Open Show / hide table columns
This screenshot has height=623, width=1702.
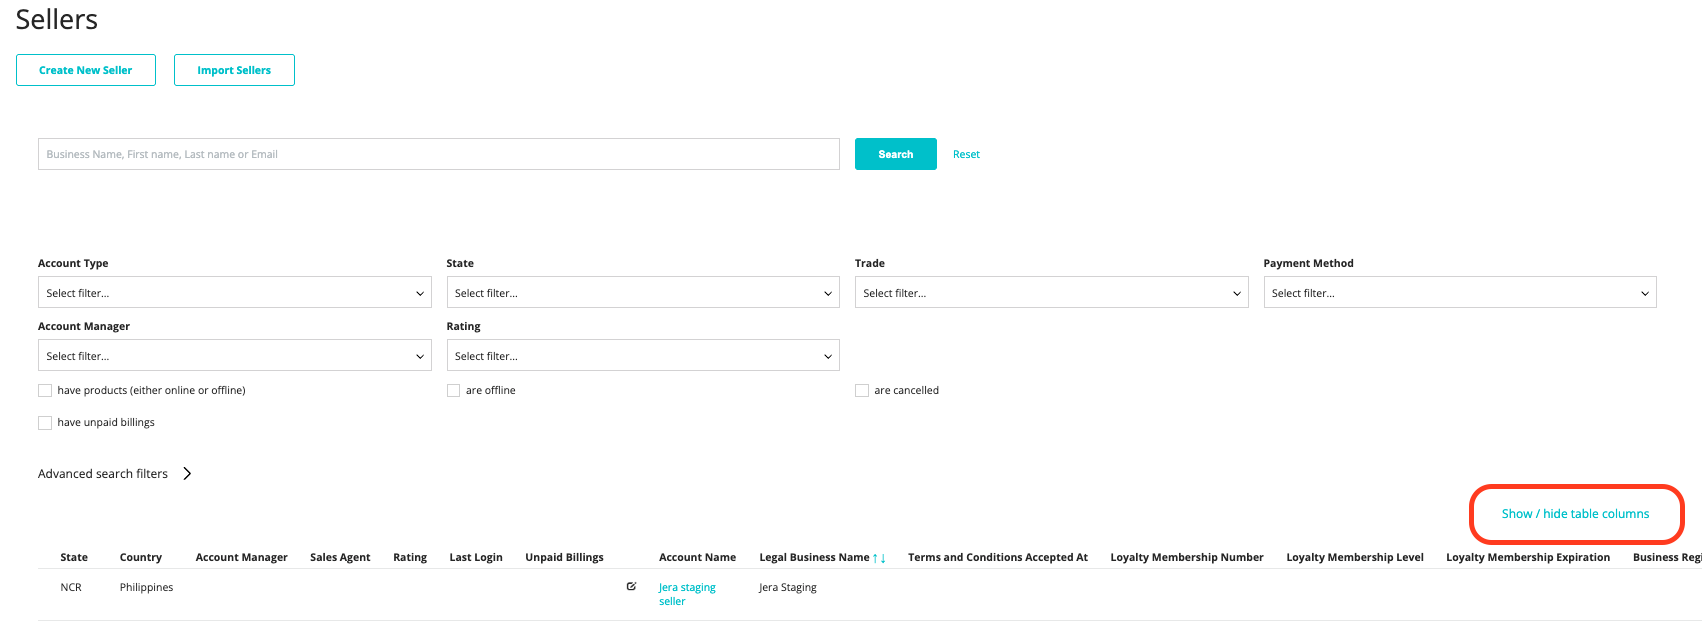[x=1576, y=514]
